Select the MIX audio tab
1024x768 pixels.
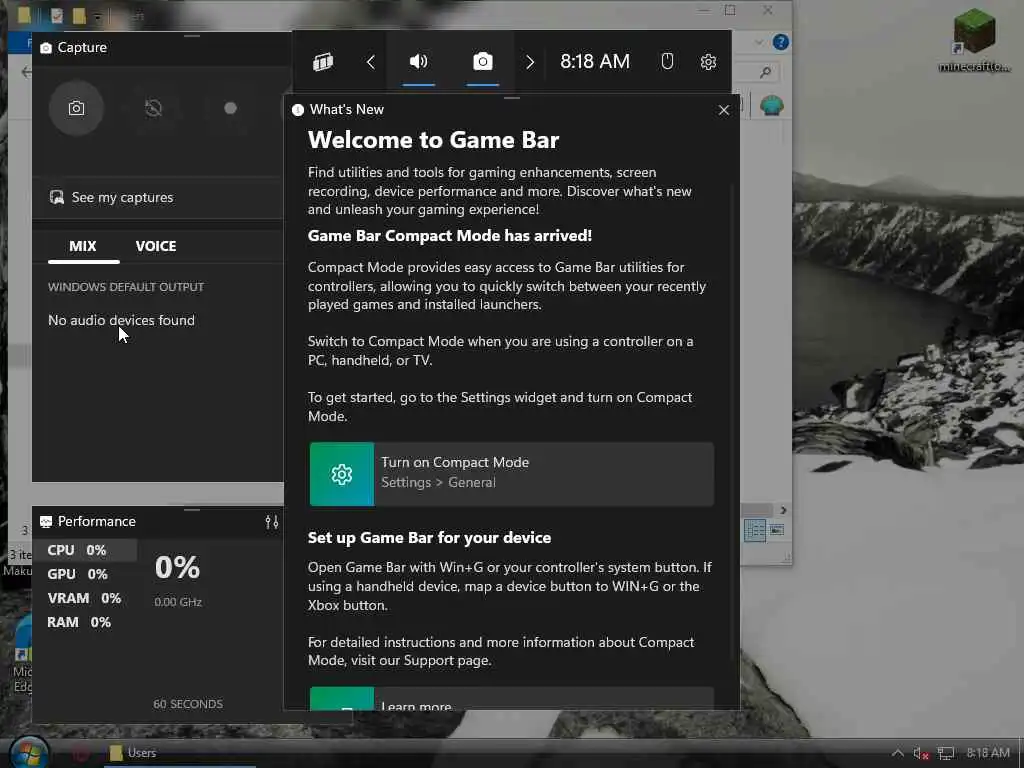click(83, 246)
